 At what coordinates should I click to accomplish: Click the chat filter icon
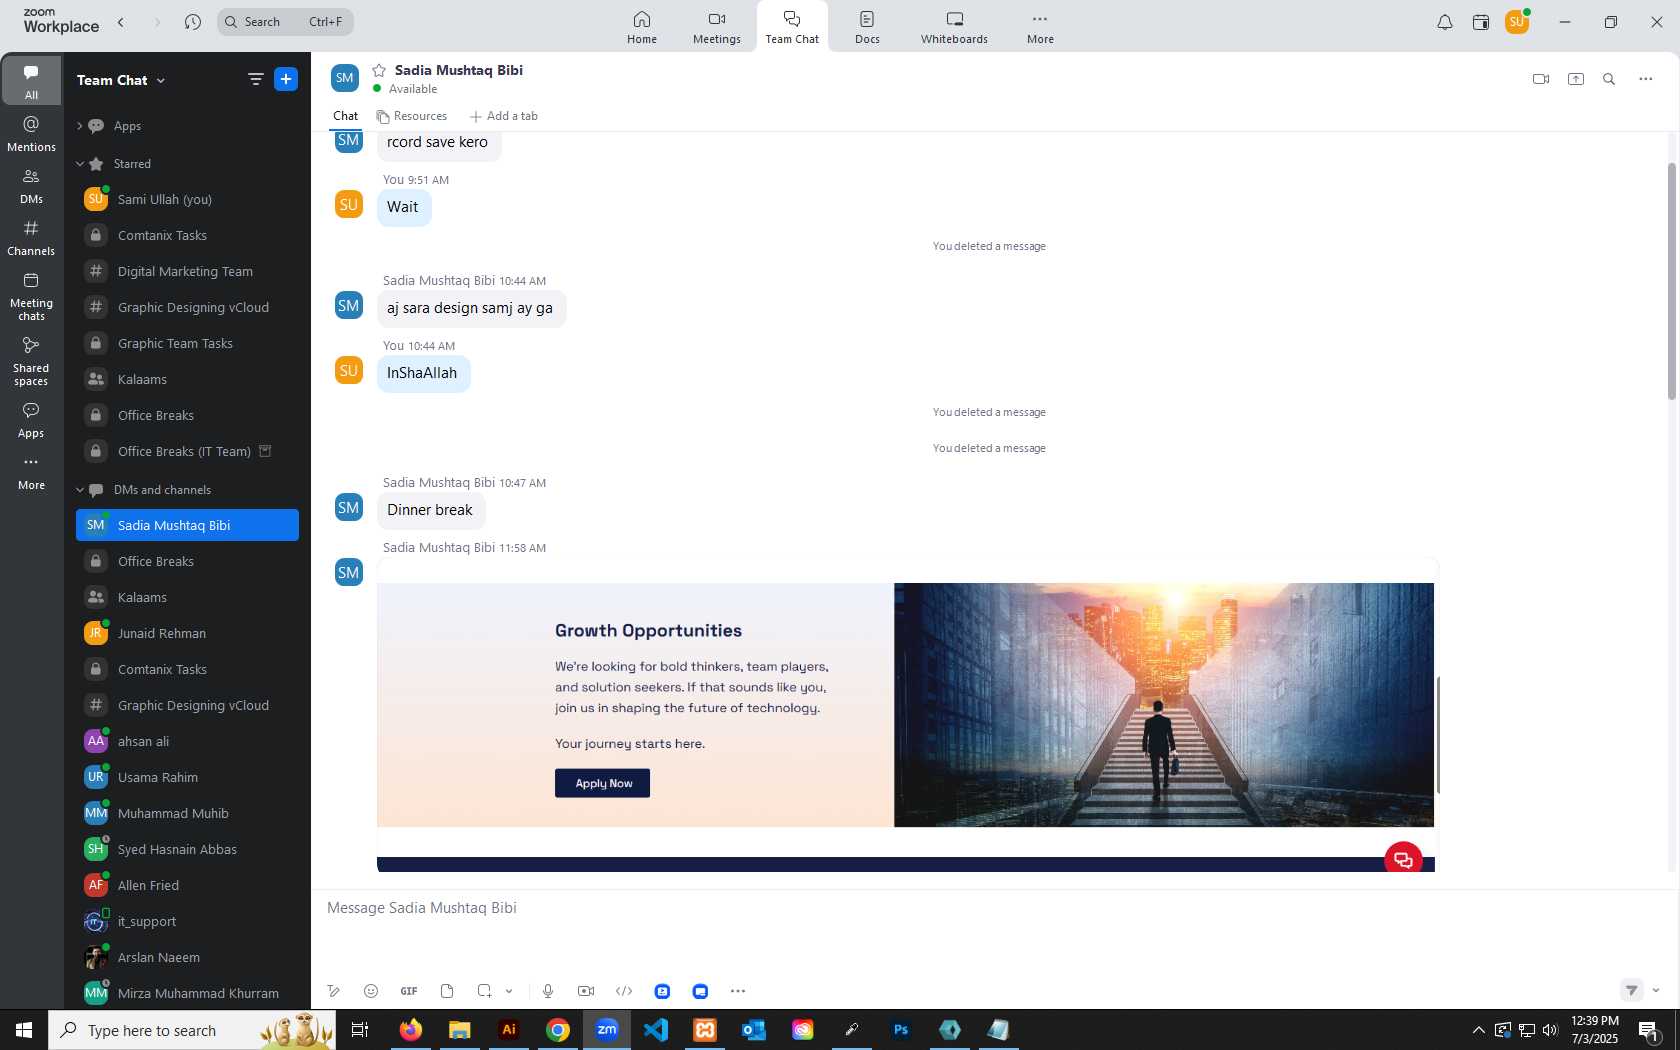(256, 79)
